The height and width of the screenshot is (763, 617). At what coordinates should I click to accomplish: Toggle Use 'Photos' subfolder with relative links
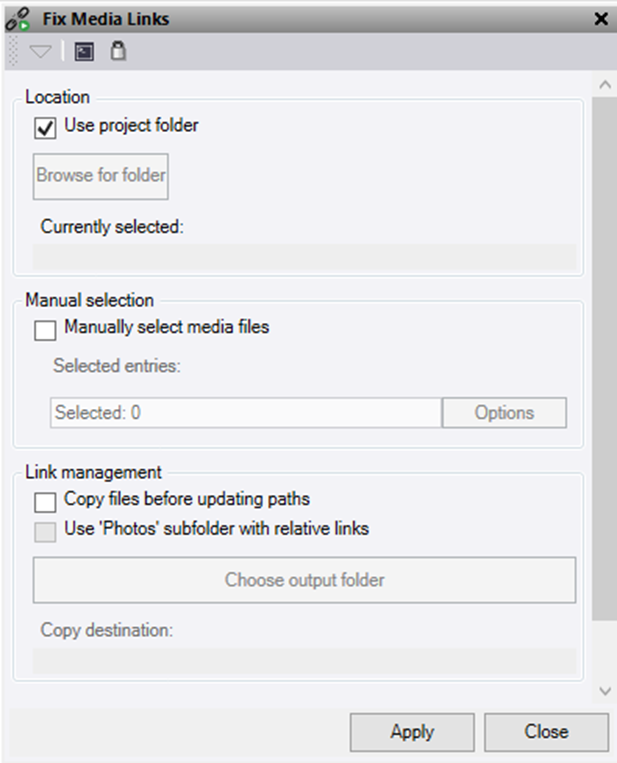coord(45,532)
